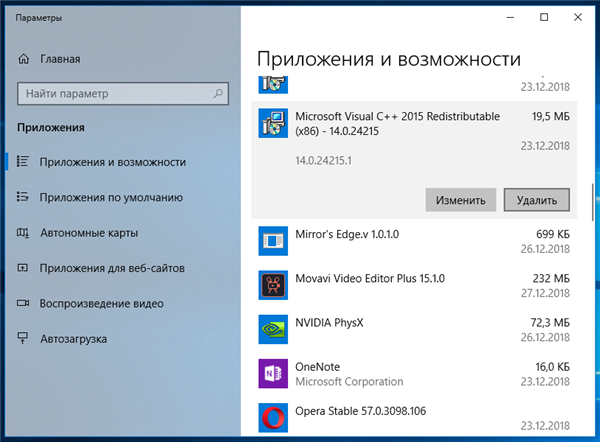
Task: Click the Home house icon
Action: [24, 59]
